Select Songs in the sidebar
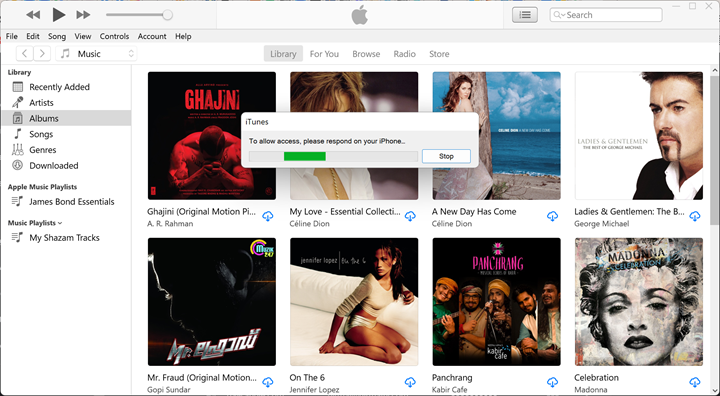Screen dimensions: 720x396 [66, 134]
